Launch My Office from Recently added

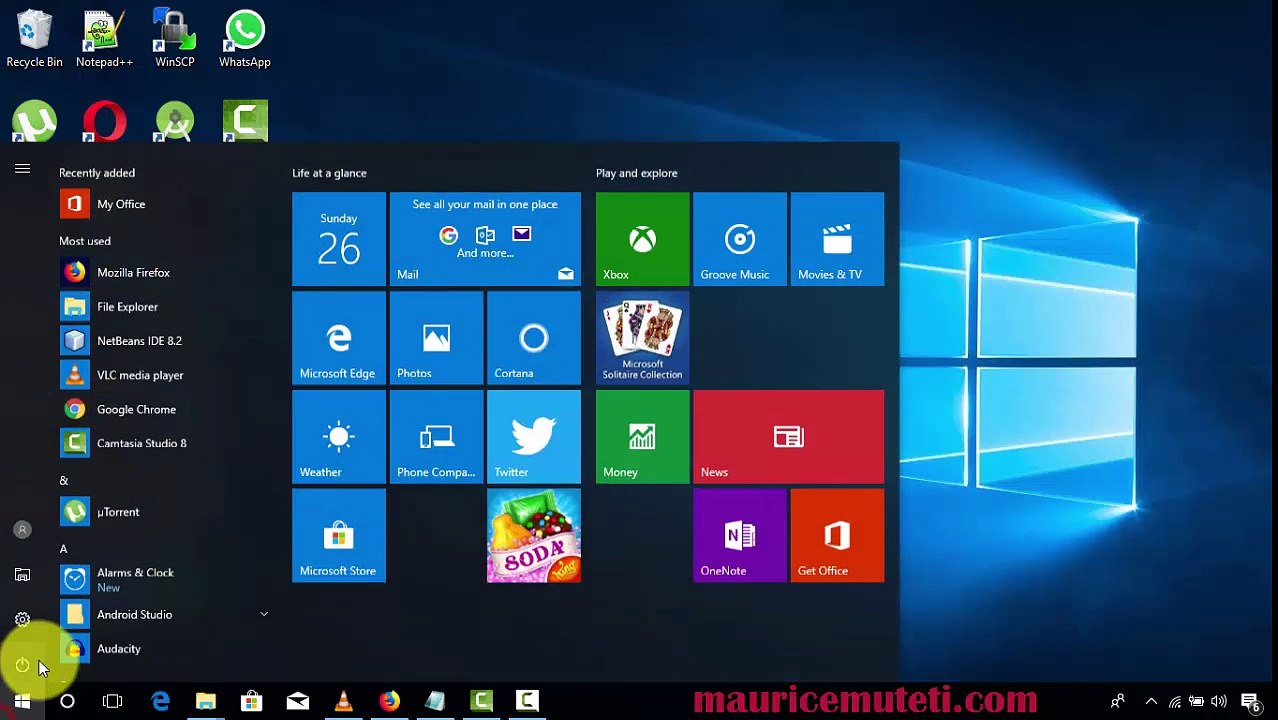click(160, 204)
